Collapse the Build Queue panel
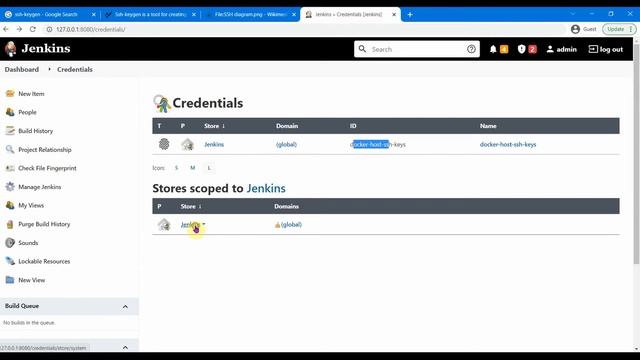This screenshot has height=360, width=640. tap(125, 306)
